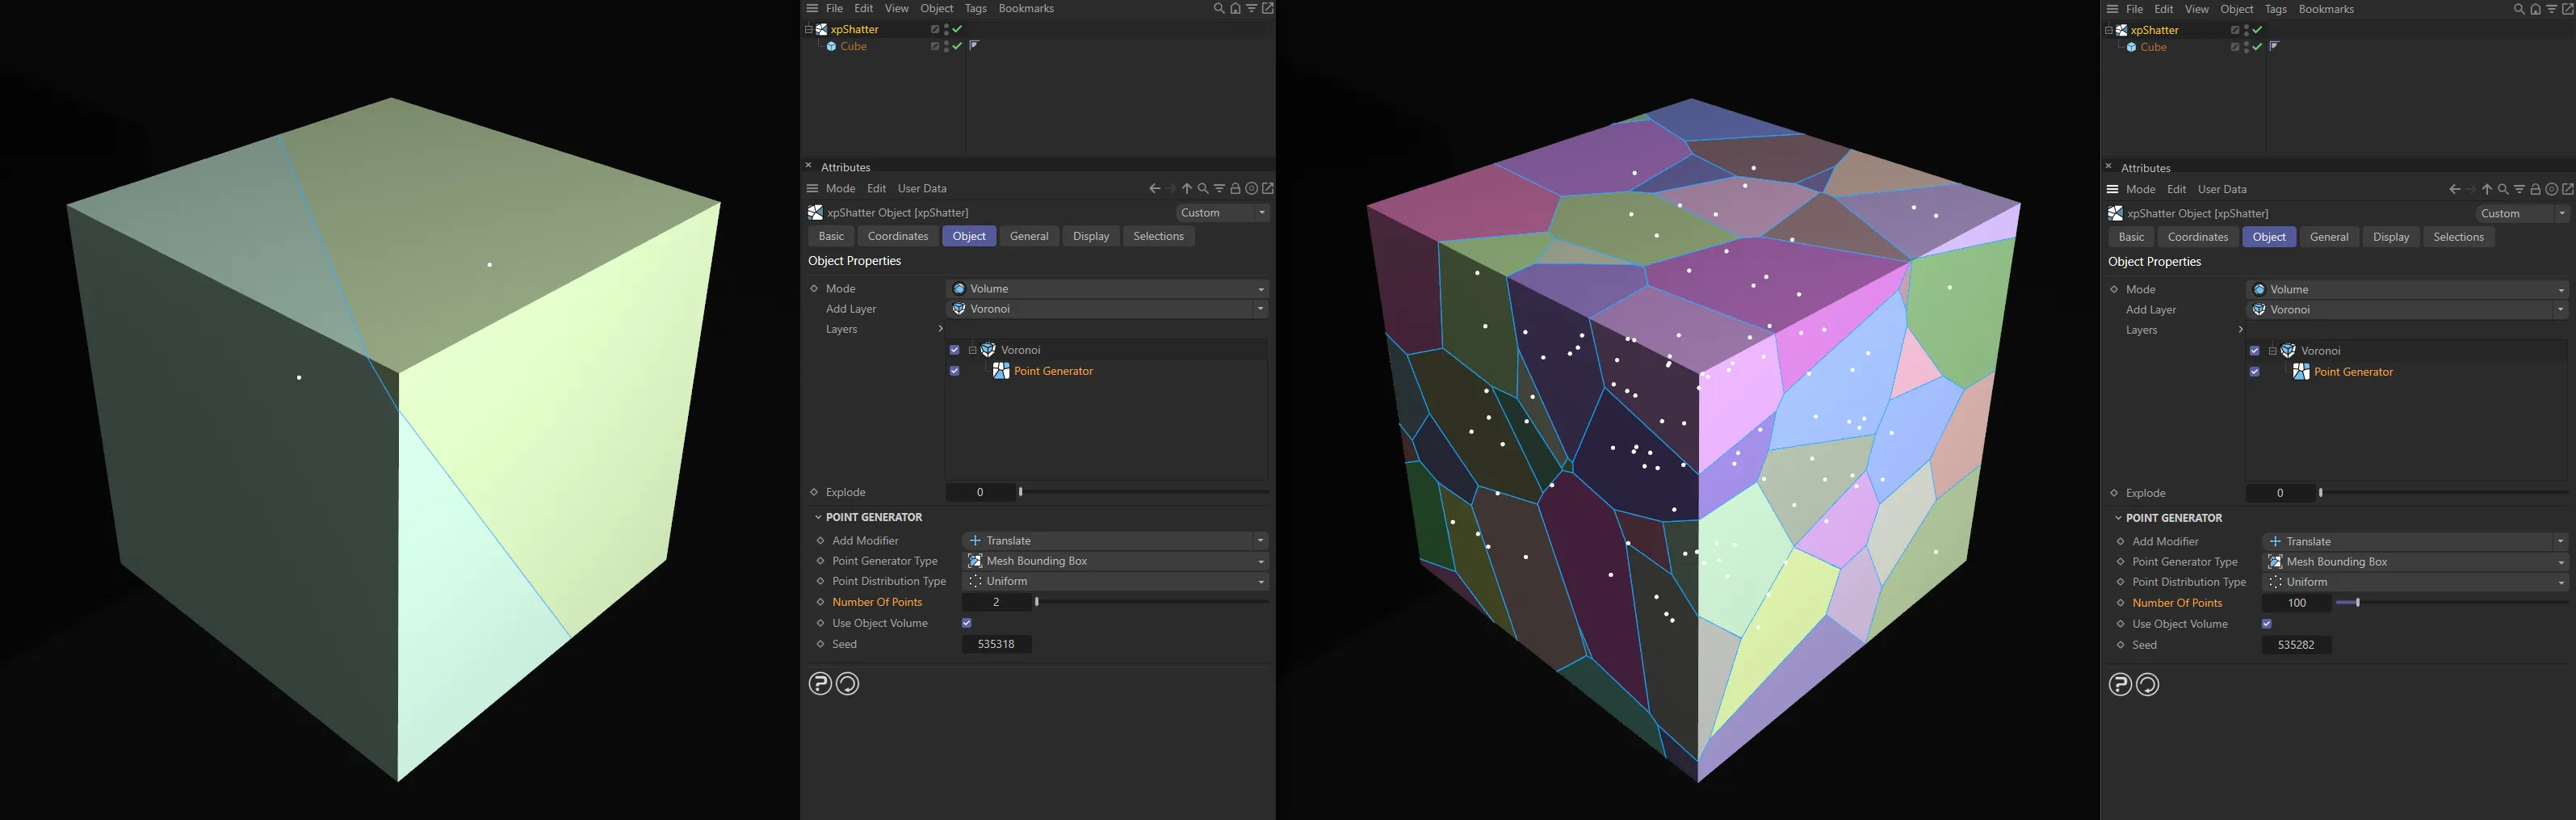
Task: Open the search icon in Attributes panel
Action: coord(1203,188)
